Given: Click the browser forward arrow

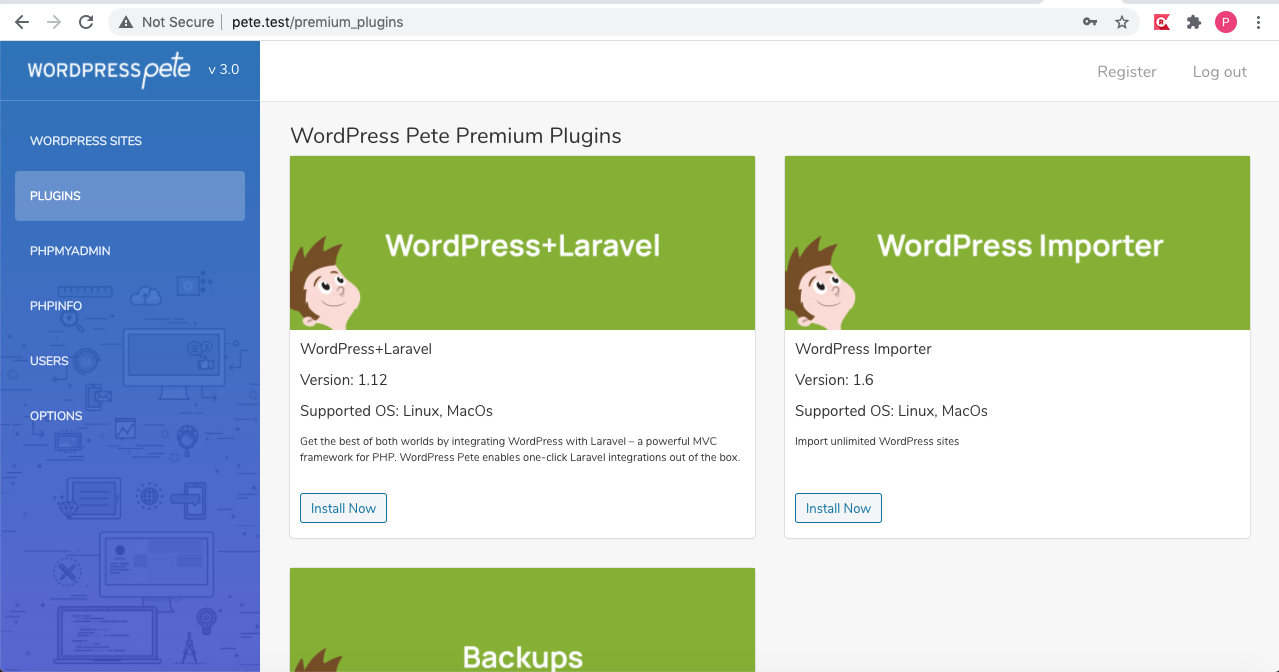Looking at the screenshot, I should (x=54, y=22).
